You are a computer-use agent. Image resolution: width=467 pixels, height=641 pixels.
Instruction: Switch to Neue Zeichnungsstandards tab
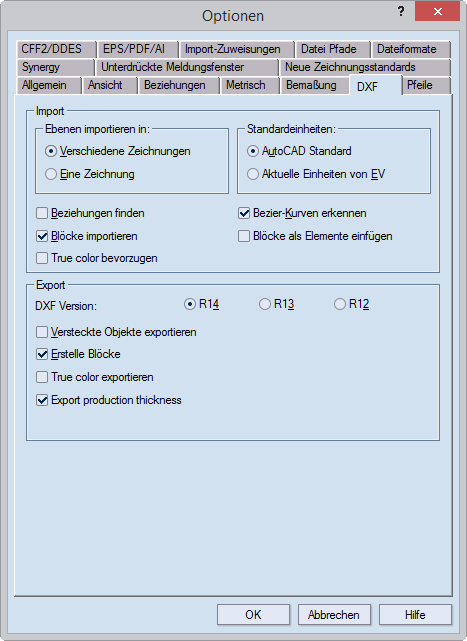[365, 67]
